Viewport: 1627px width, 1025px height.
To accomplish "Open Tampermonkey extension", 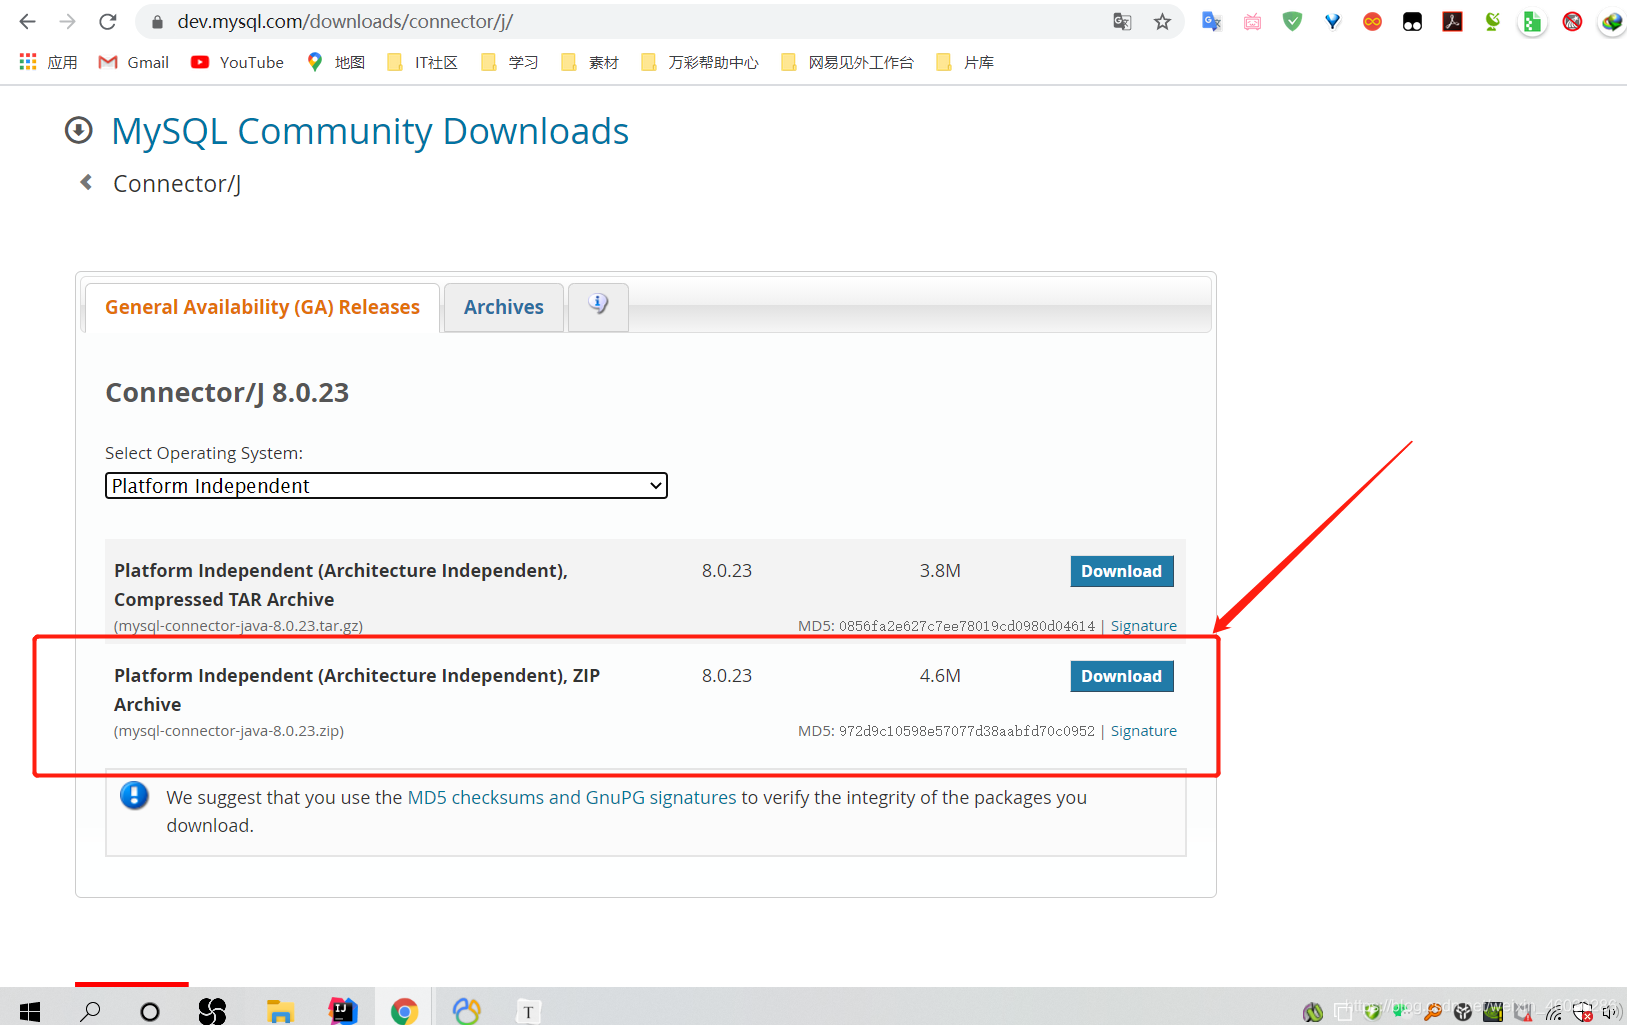I will pyautogui.click(x=1412, y=21).
